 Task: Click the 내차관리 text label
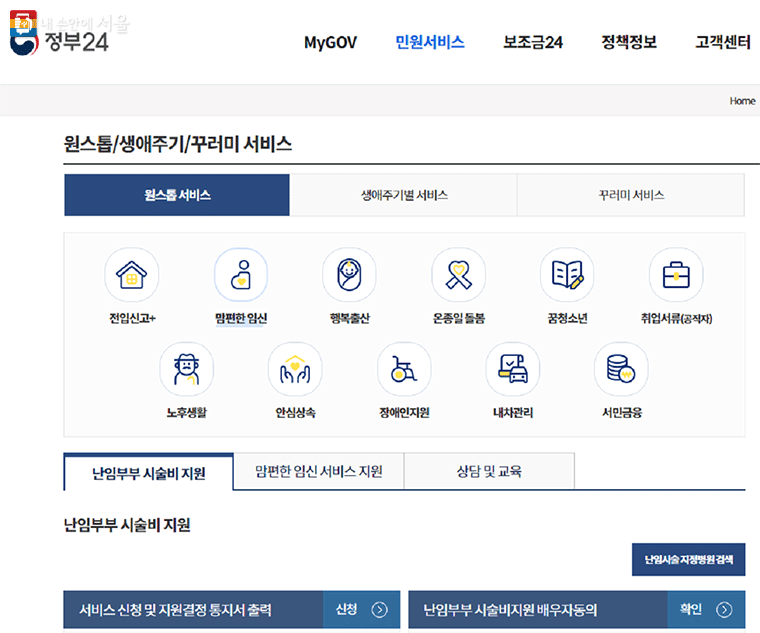coord(513,412)
